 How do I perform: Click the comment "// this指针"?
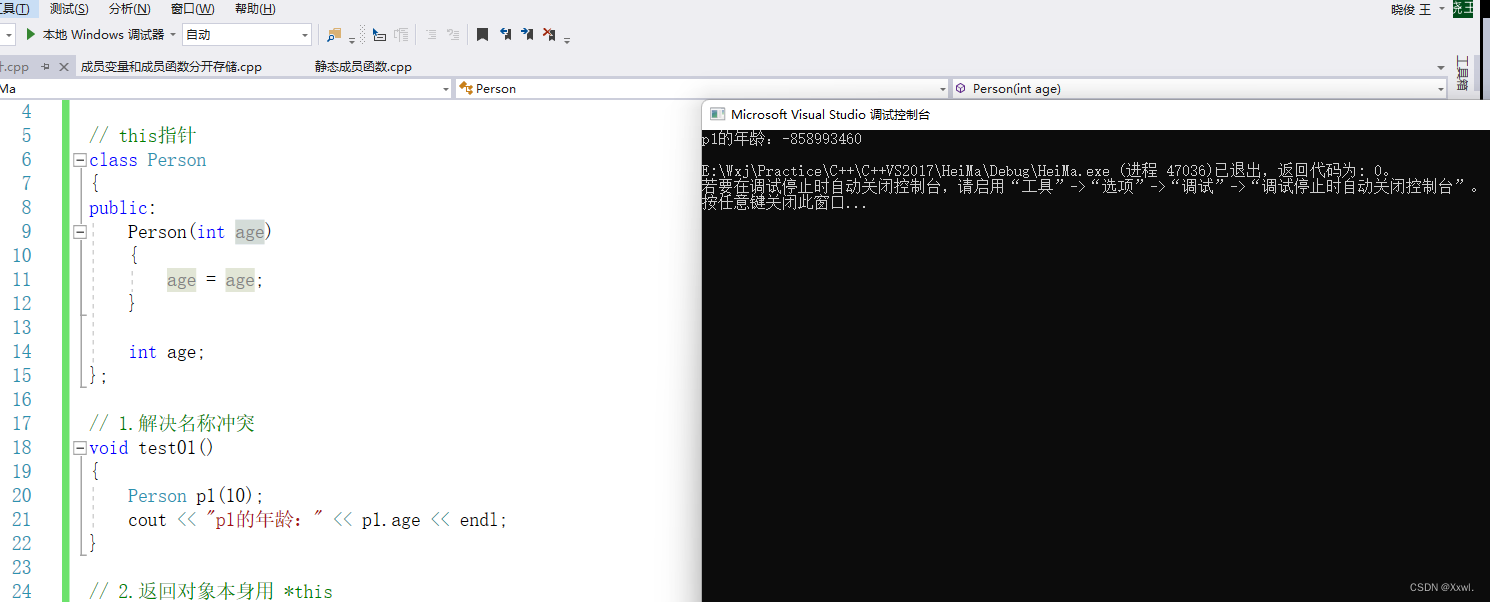[143, 136]
